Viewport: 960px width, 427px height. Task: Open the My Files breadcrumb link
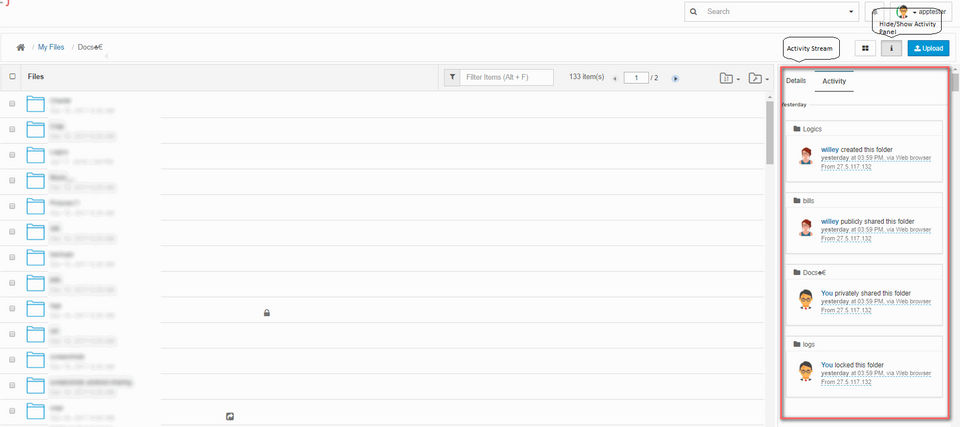(51, 48)
